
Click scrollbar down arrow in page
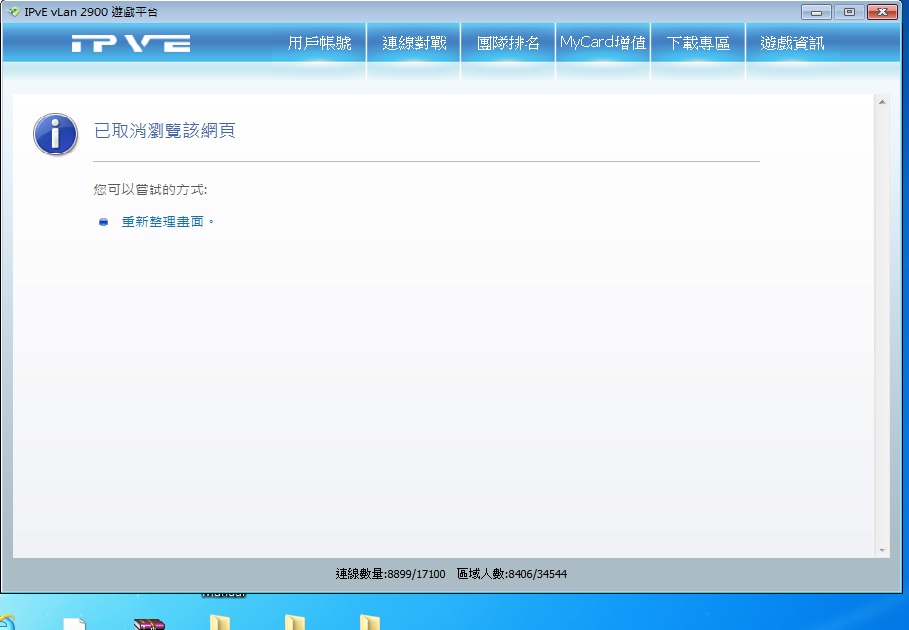point(882,551)
